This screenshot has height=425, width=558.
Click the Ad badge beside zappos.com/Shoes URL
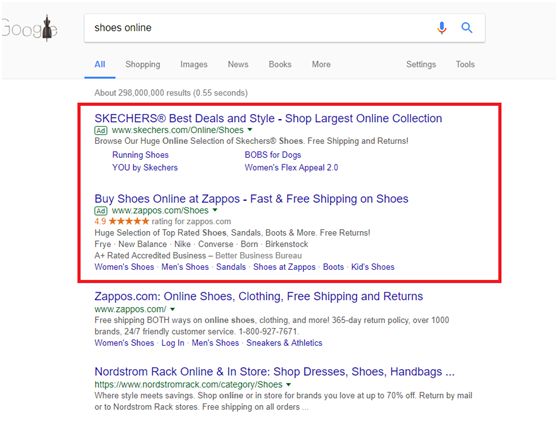pos(101,211)
